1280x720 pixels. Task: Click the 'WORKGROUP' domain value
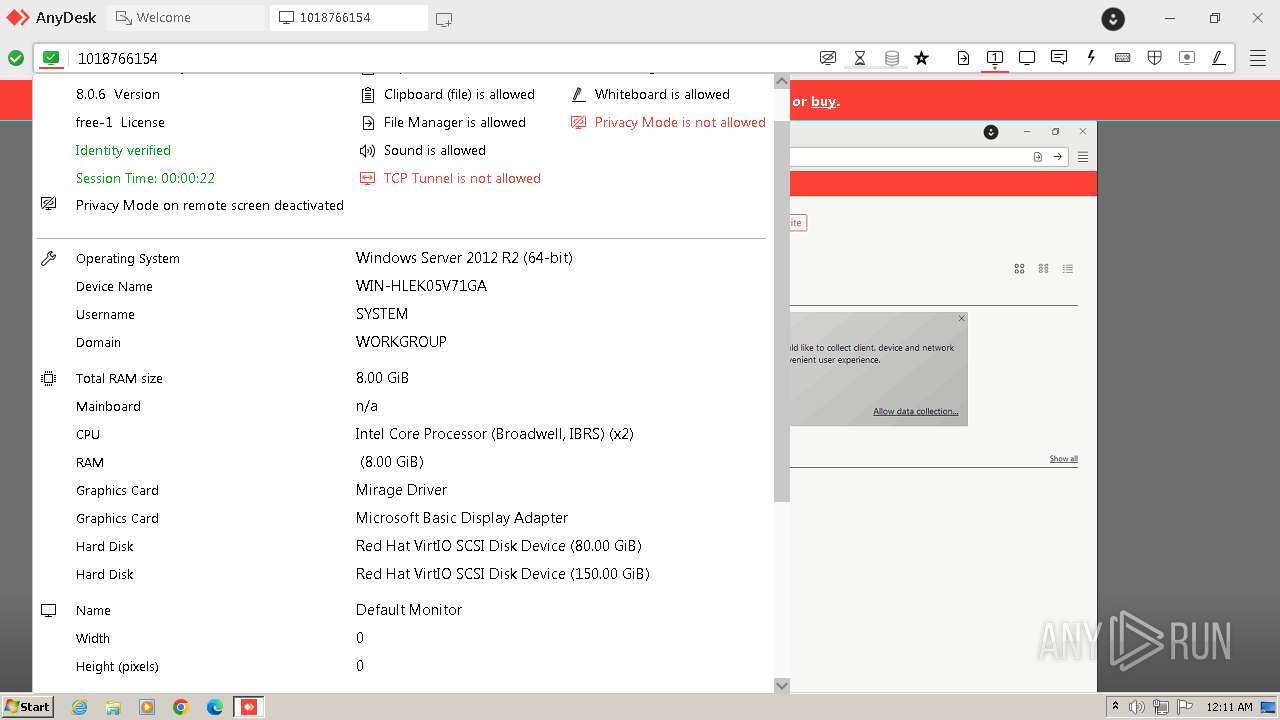[401, 342]
